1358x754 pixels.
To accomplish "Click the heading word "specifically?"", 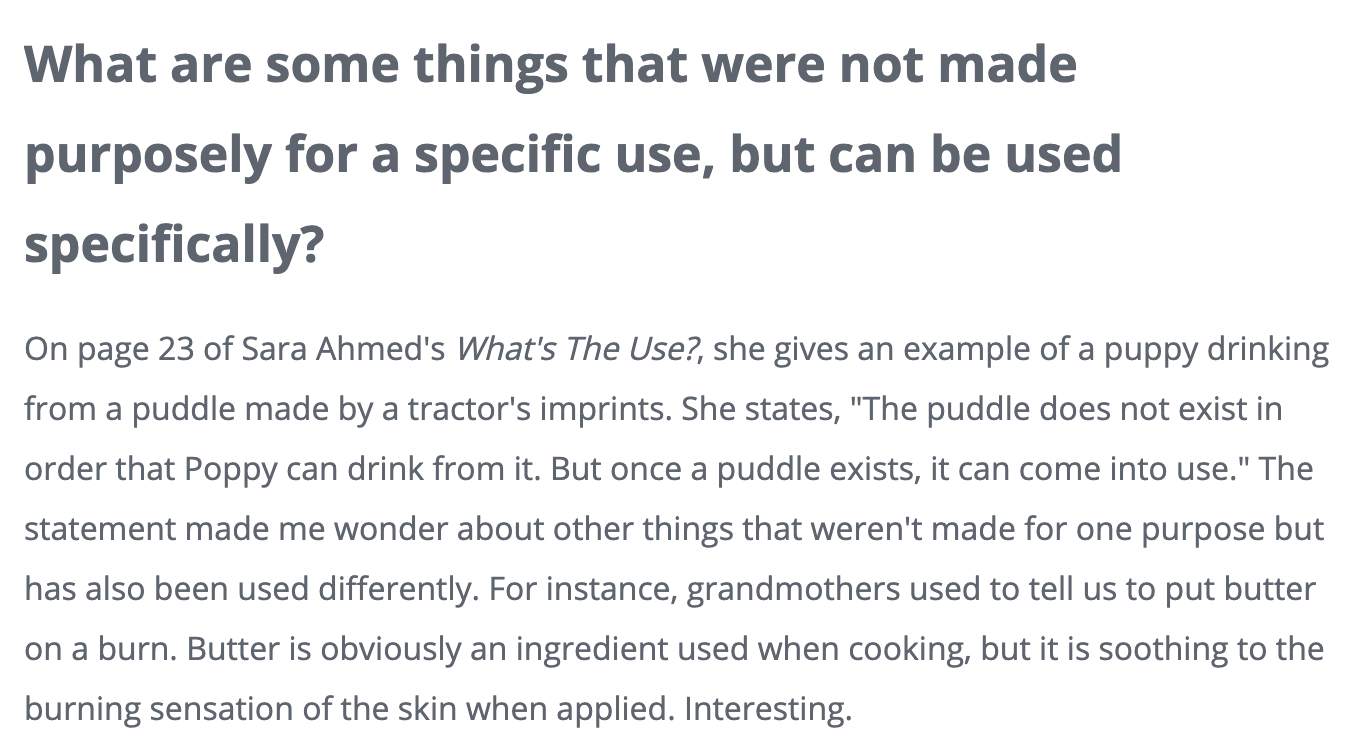I will [x=174, y=245].
